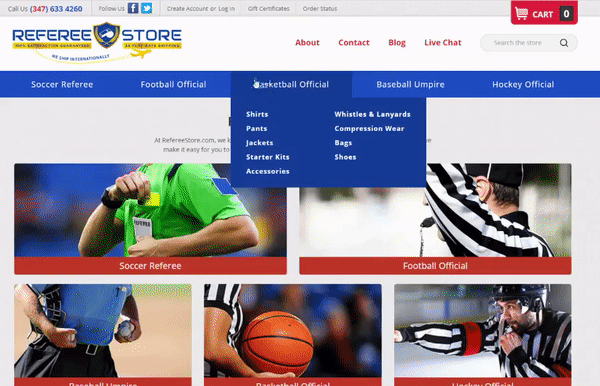Click the shopping cart icon

pyautogui.click(x=521, y=14)
